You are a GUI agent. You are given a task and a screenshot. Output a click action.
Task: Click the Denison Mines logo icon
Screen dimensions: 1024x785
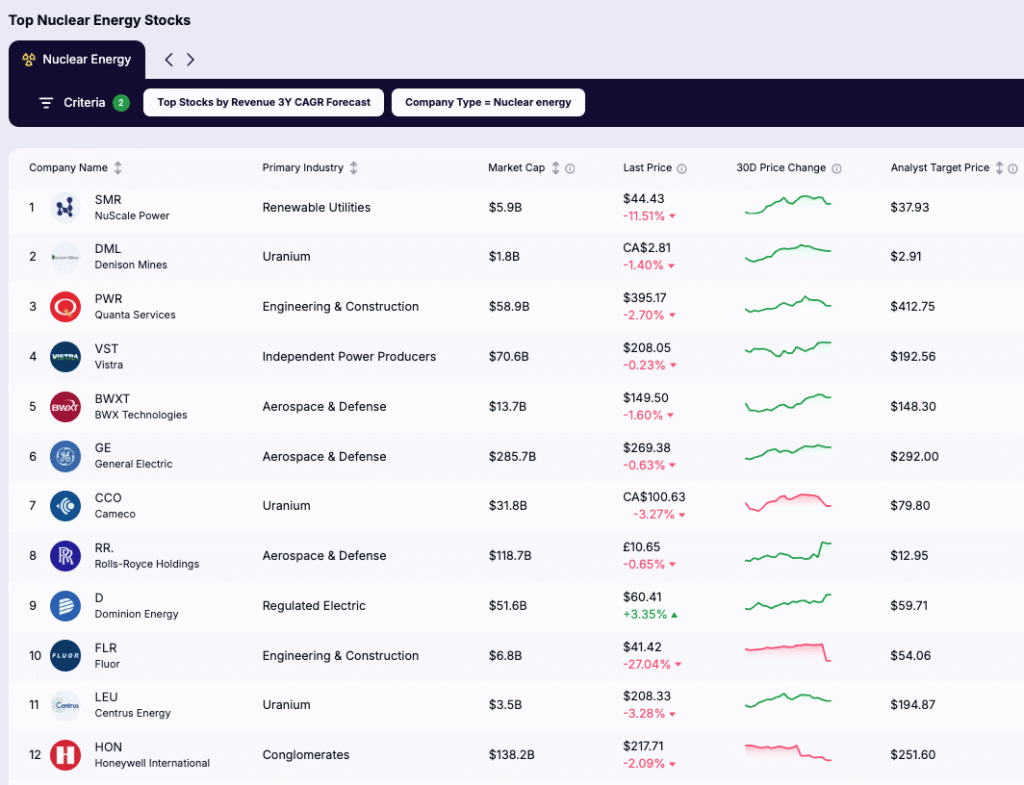tap(65, 257)
